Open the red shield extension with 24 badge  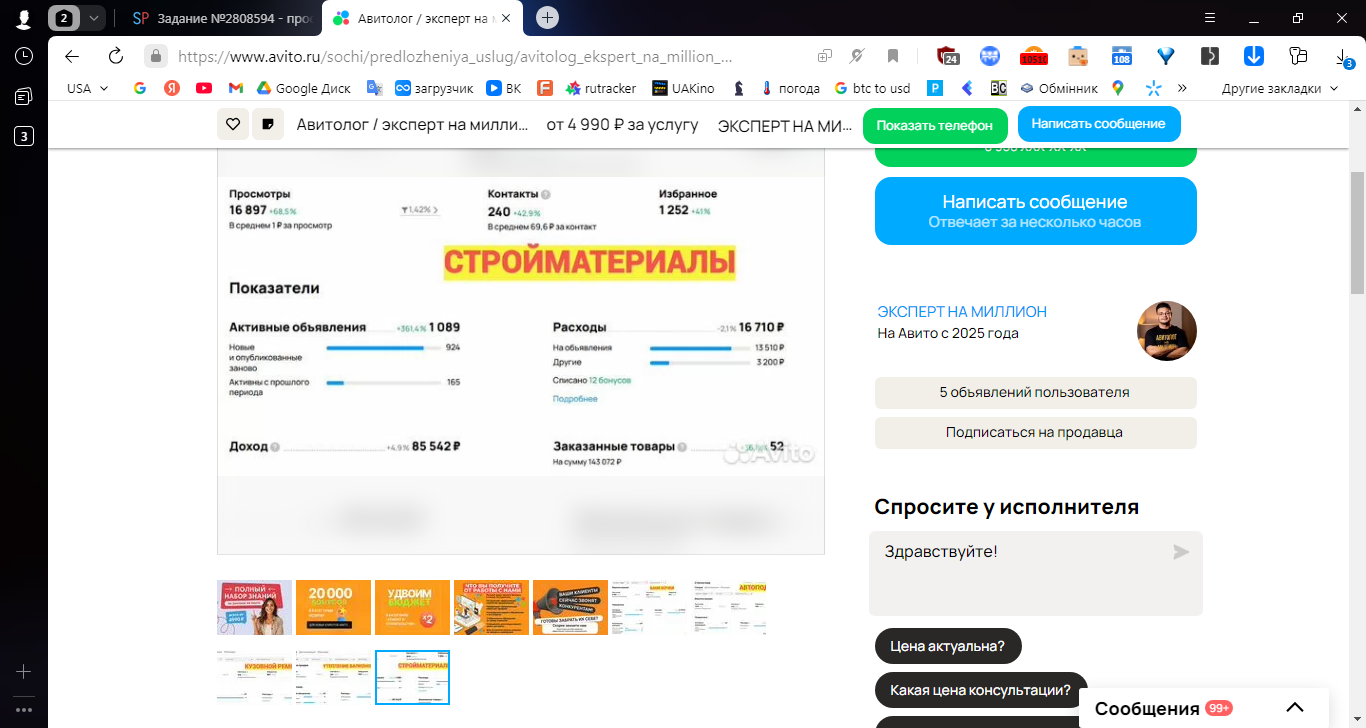[x=947, y=56]
